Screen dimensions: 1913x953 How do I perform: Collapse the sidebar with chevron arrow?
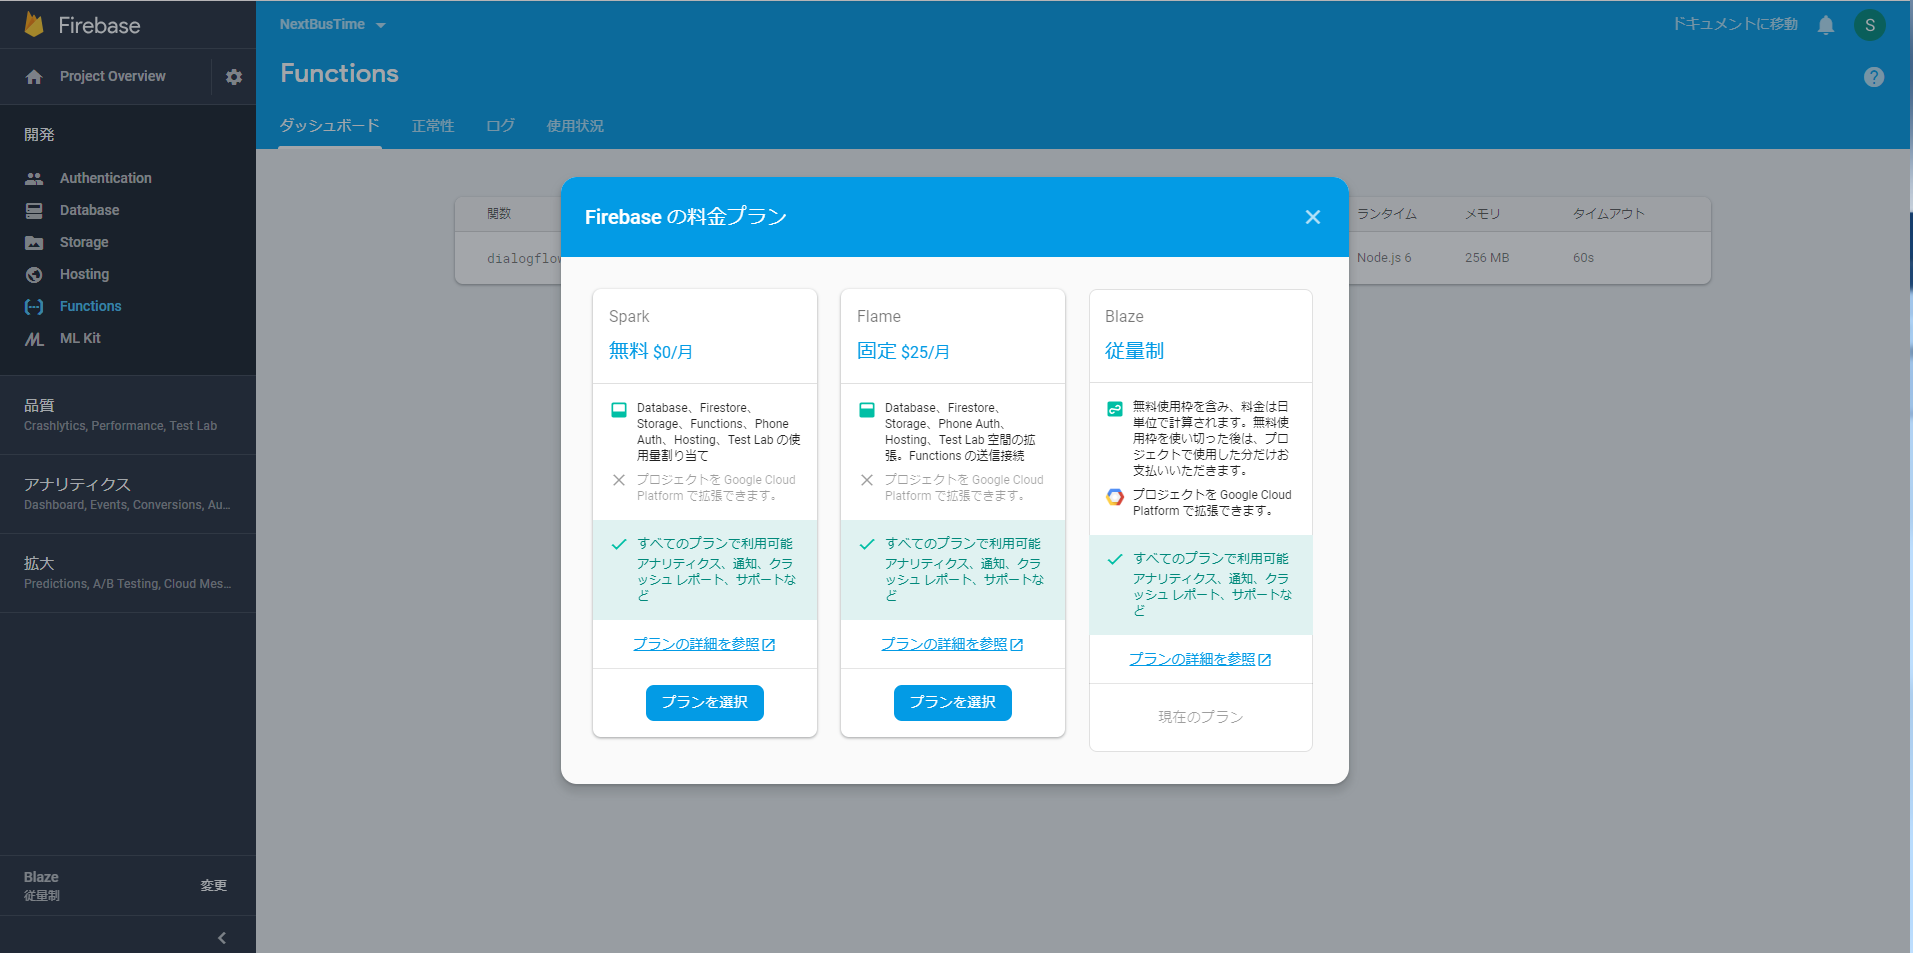(222, 938)
